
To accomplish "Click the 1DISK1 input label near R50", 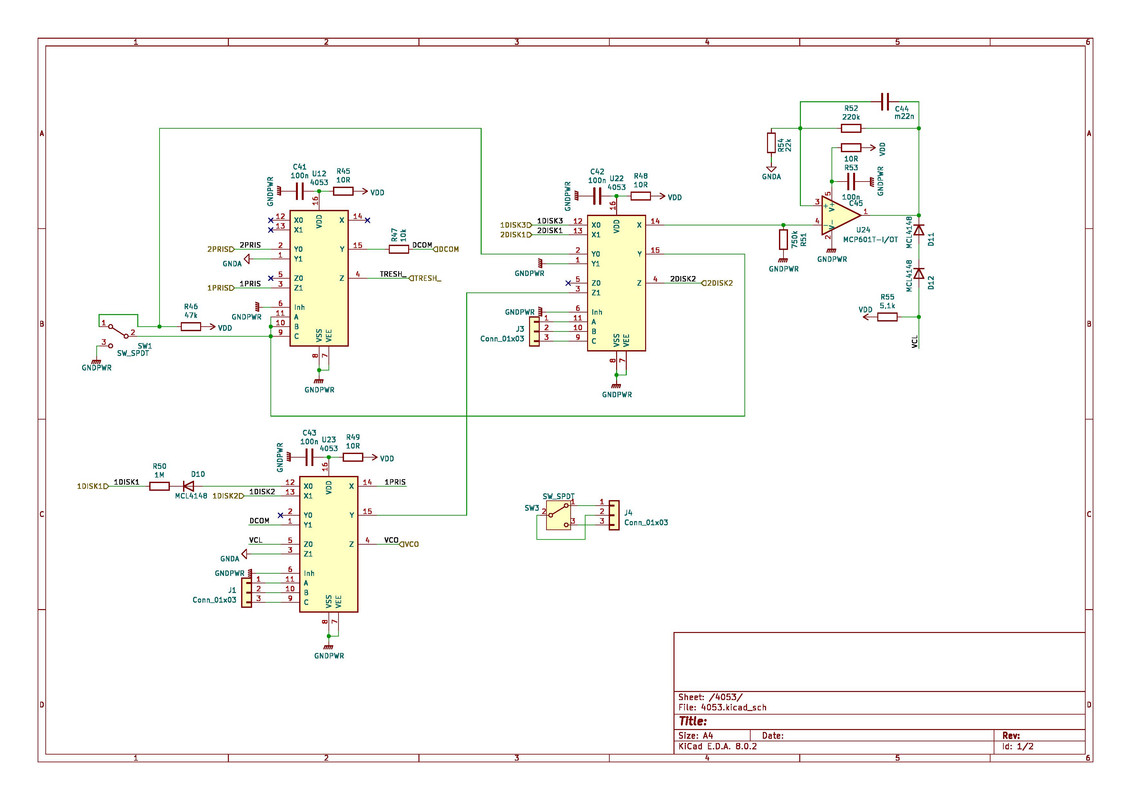I will click(92, 486).
